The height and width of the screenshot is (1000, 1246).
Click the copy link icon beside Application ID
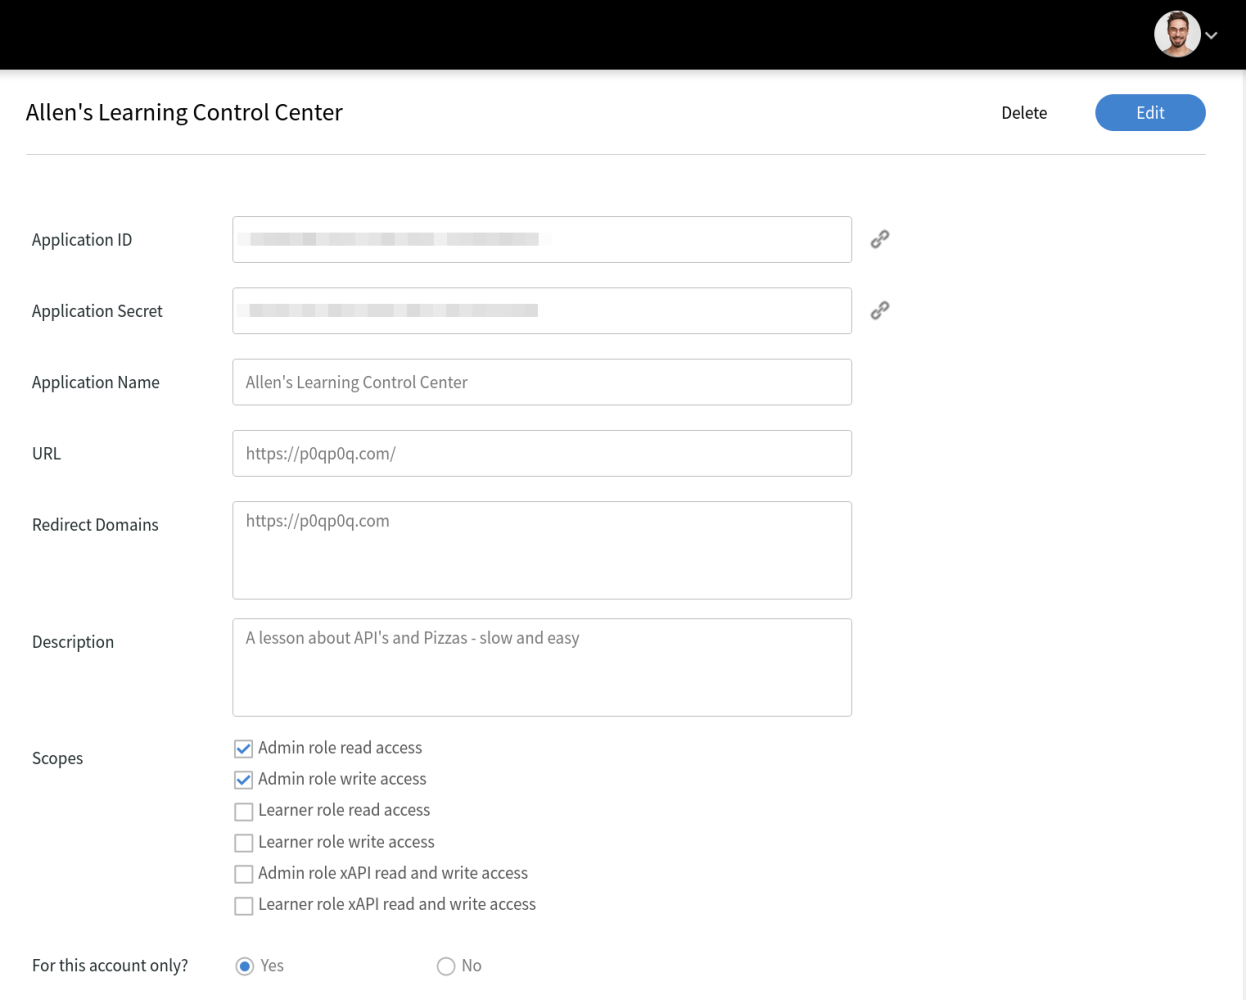pyautogui.click(x=879, y=239)
